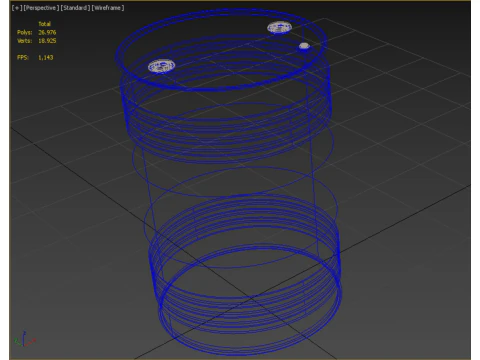The width and height of the screenshot is (480, 360).
Task: Click the XYZ axis tripod icon
Action: point(24,339)
